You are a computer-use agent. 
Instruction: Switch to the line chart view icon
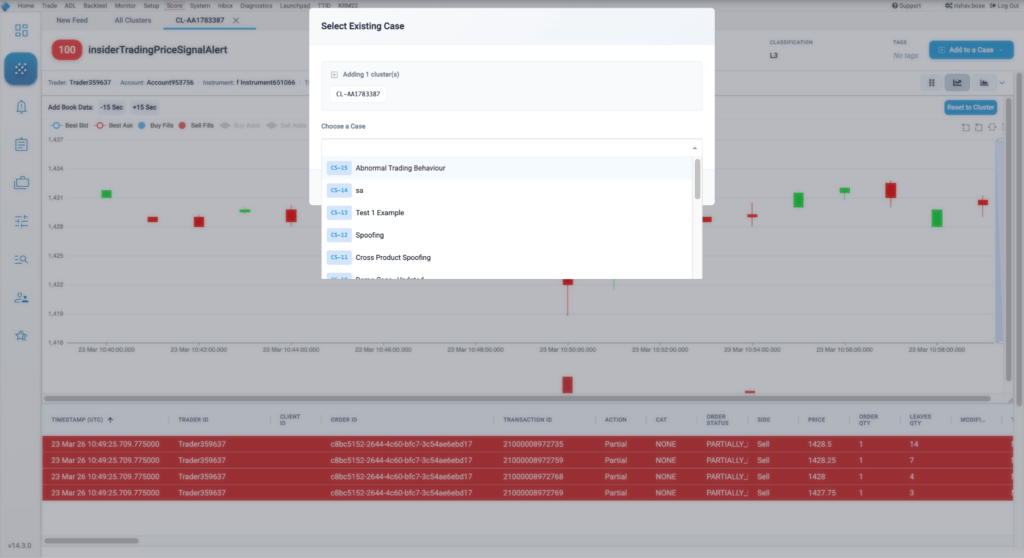point(957,83)
